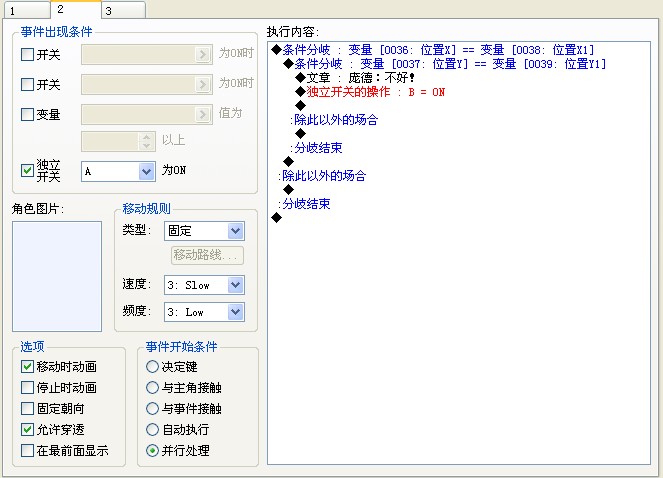Select 自动执行 trigger radio button
Screen dimensions: 663x478
coord(152,430)
